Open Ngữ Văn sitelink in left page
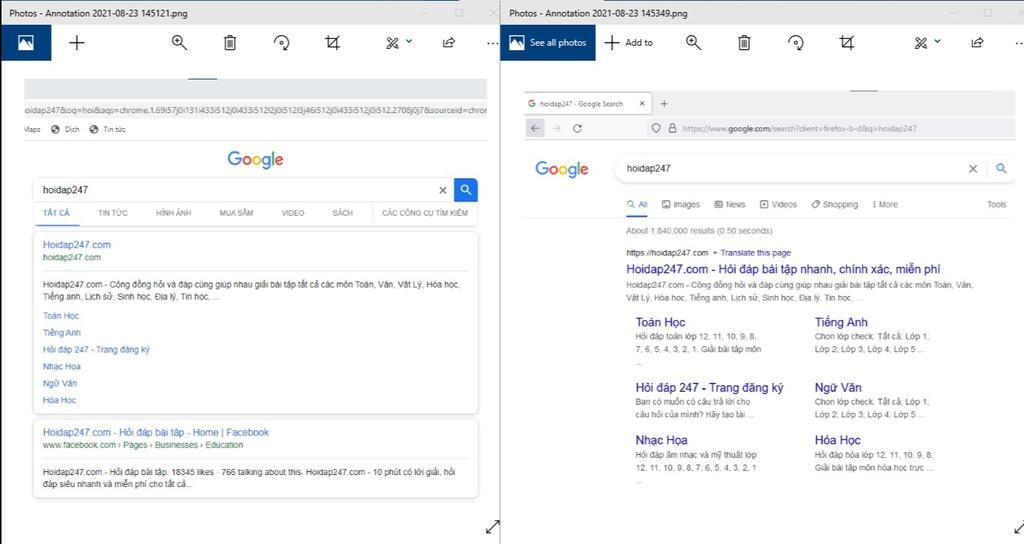This screenshot has width=1024, height=544. coord(60,383)
